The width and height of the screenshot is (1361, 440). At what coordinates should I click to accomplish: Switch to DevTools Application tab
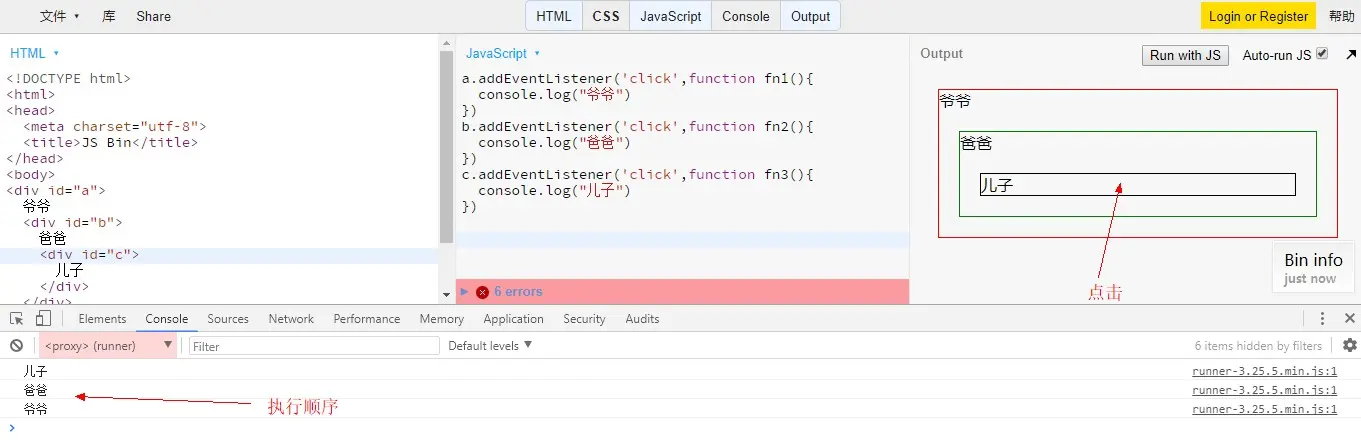point(513,319)
